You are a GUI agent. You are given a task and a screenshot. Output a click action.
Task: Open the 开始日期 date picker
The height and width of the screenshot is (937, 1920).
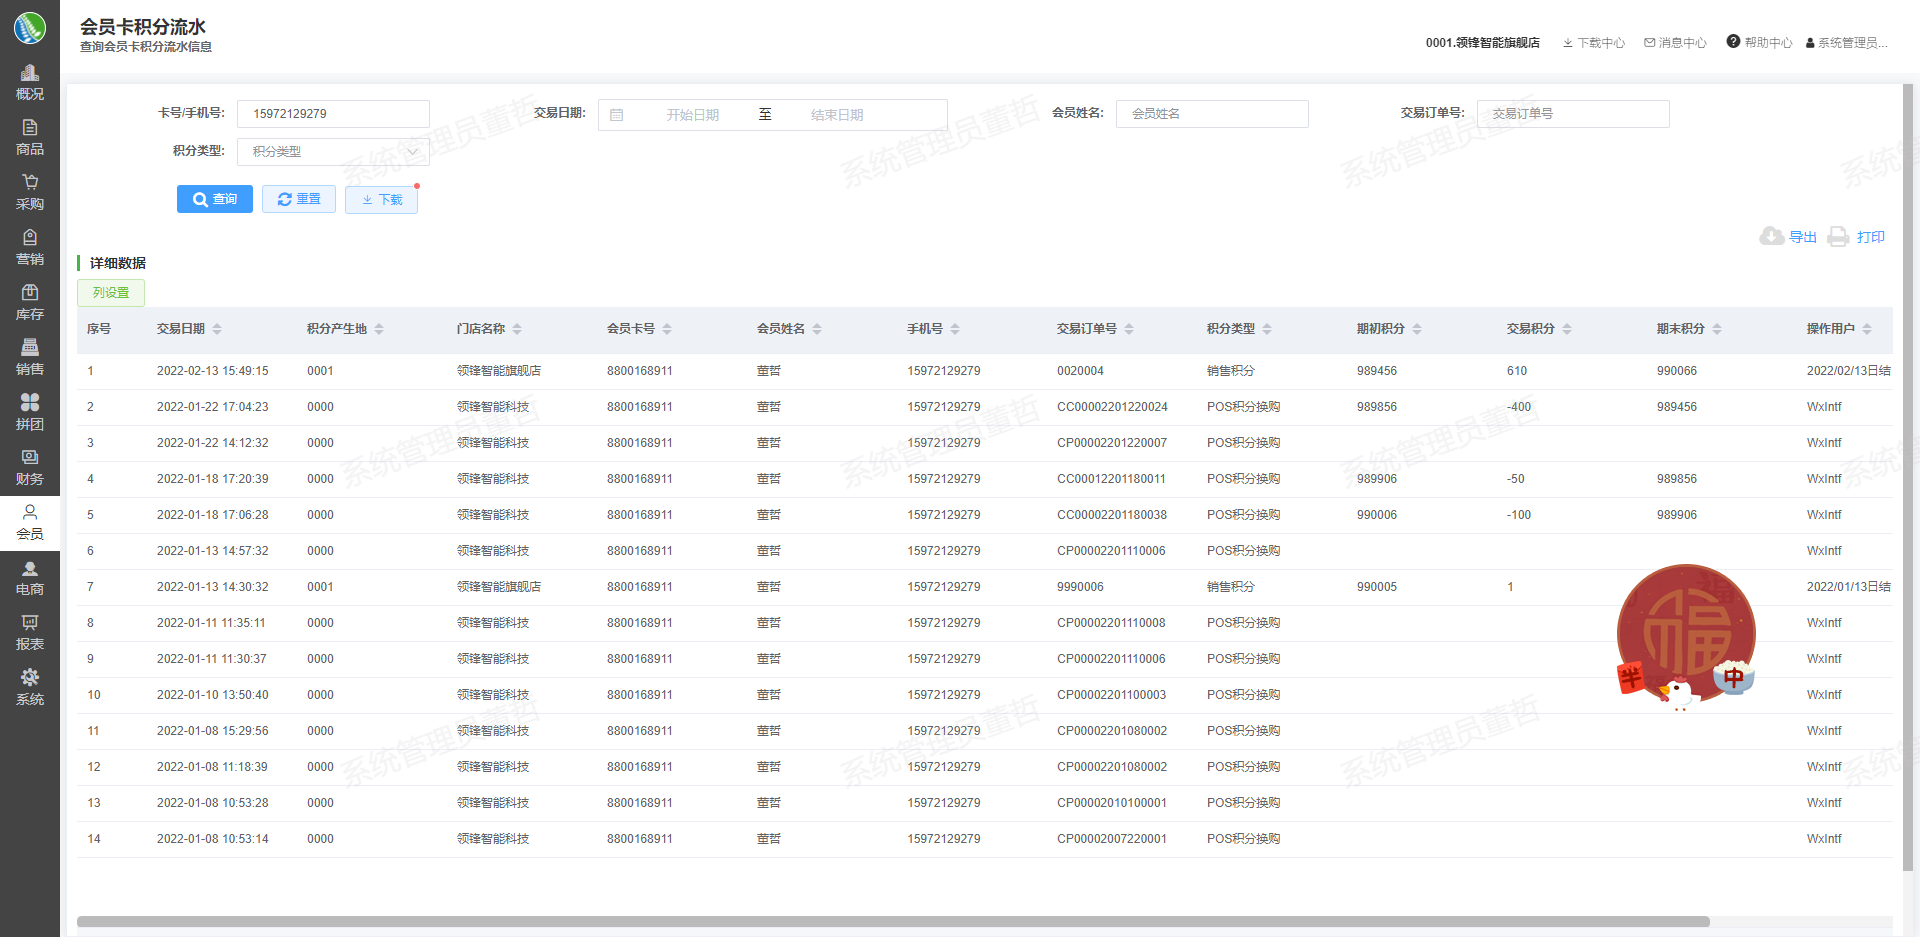tap(692, 115)
